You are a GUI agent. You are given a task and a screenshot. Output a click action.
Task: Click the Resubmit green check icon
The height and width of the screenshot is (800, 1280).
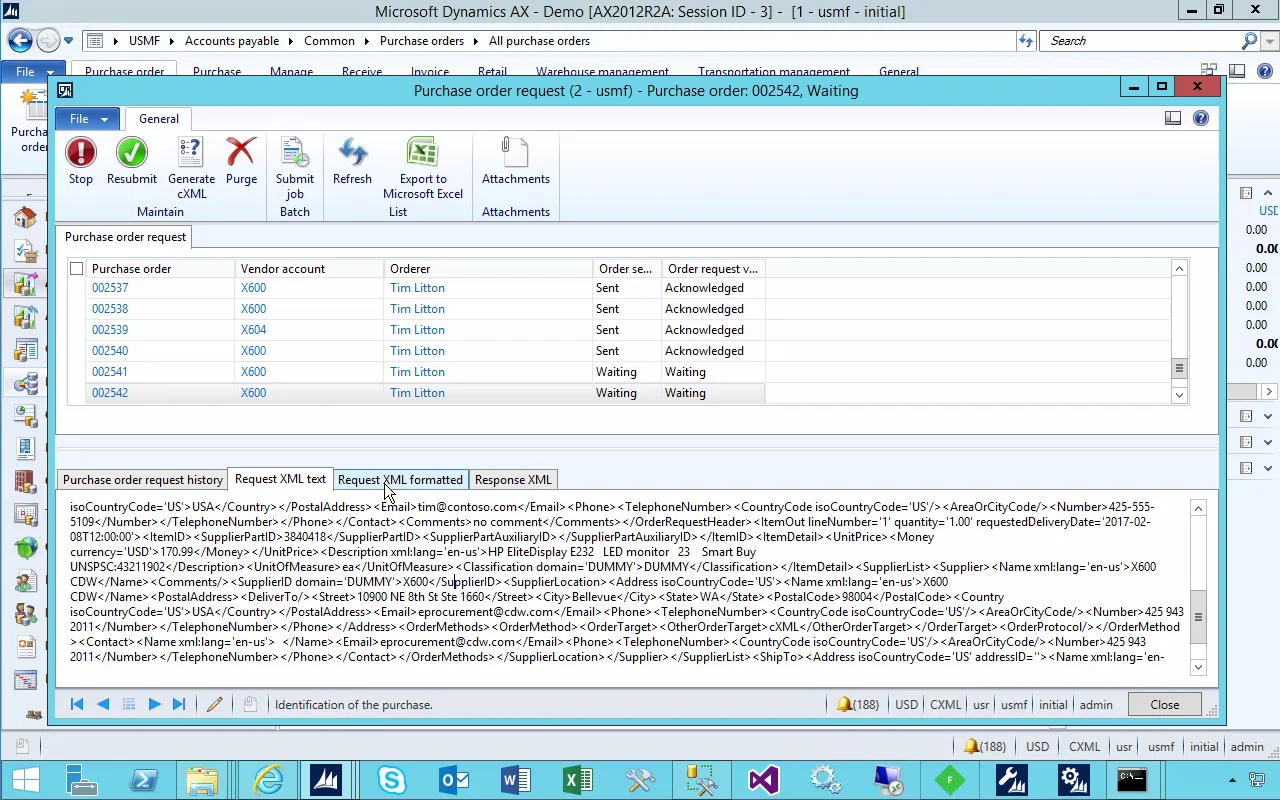131,153
